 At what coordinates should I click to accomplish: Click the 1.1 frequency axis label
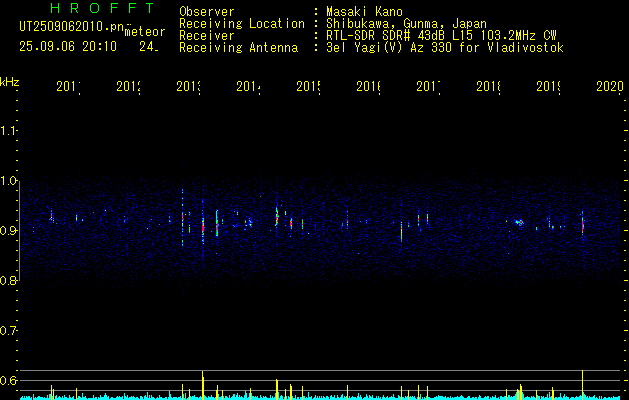(x=8, y=130)
